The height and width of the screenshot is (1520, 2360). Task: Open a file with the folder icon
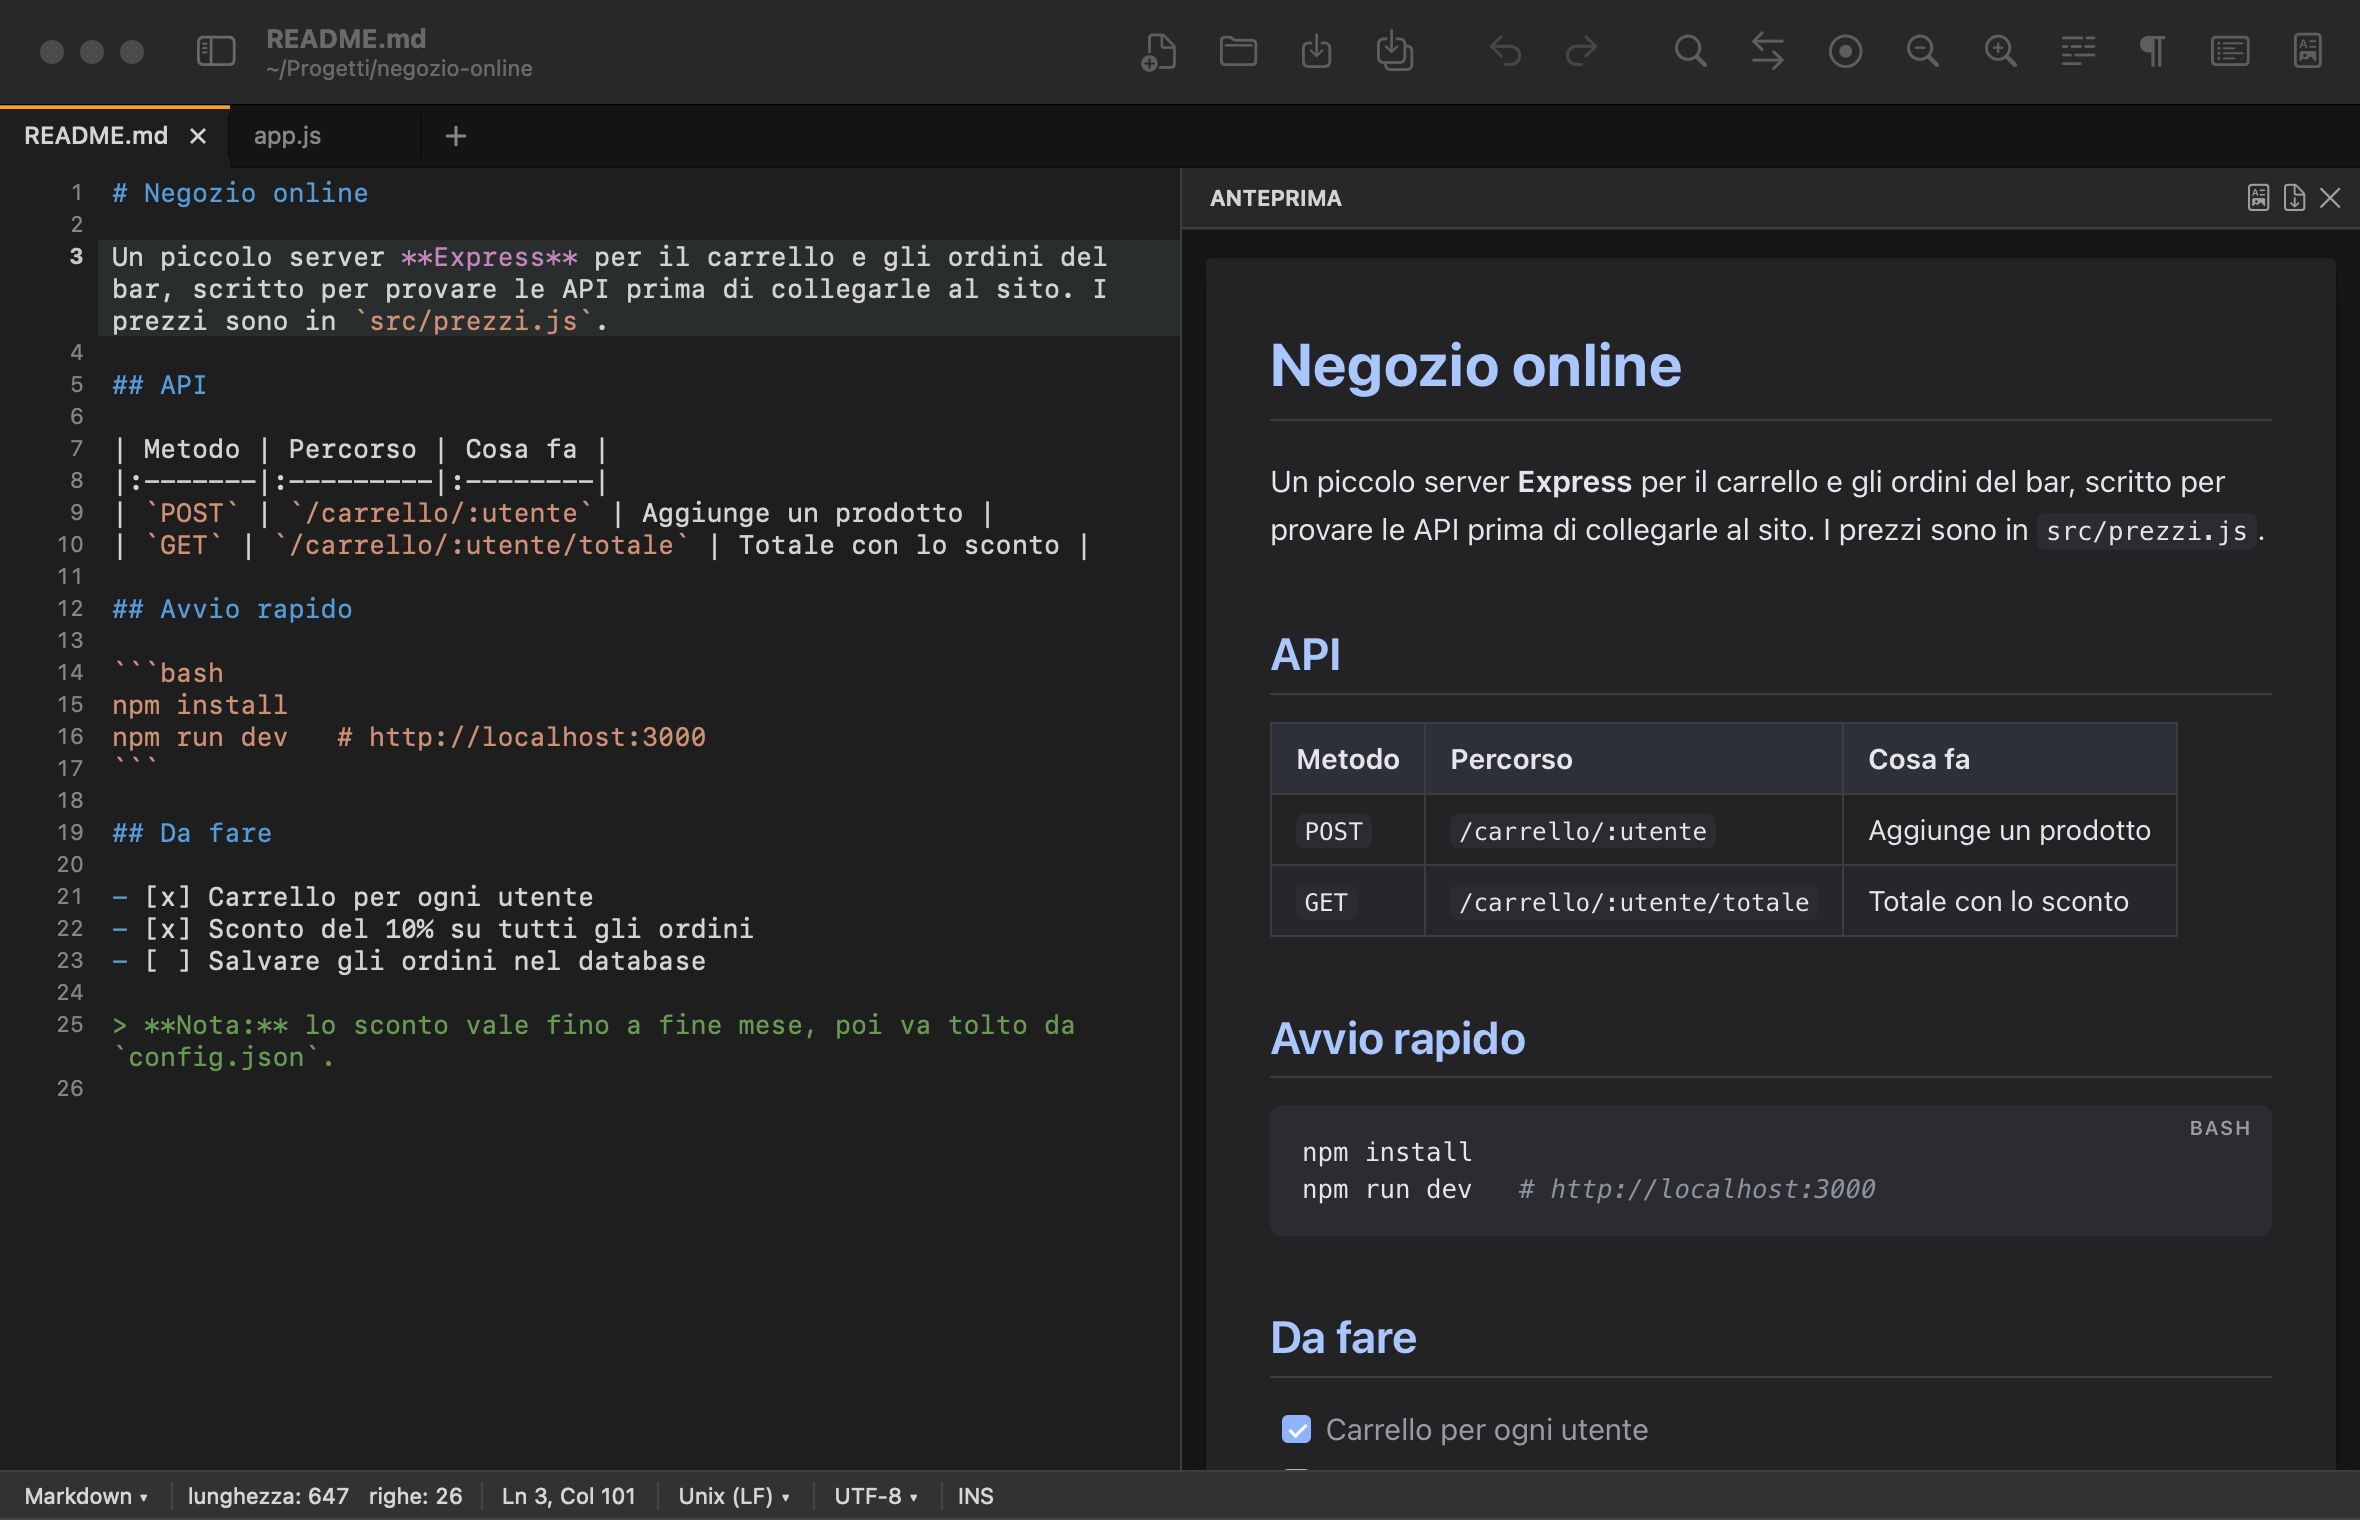(1238, 51)
